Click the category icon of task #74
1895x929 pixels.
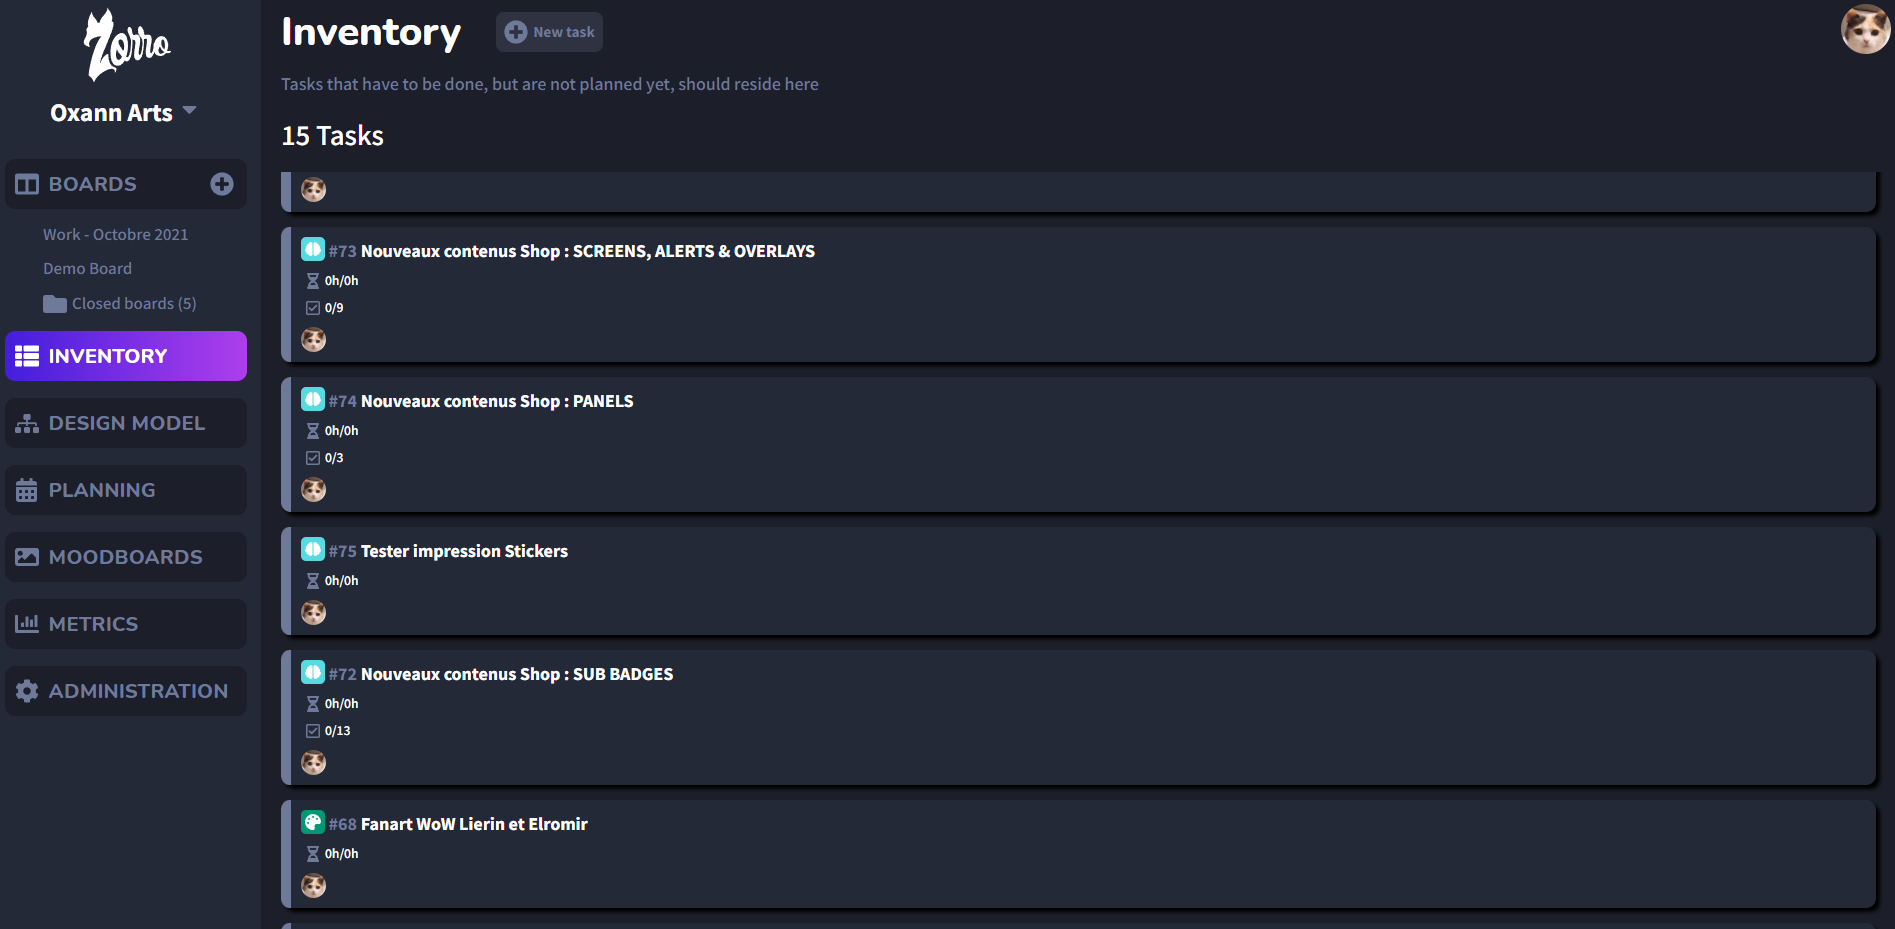tap(313, 399)
